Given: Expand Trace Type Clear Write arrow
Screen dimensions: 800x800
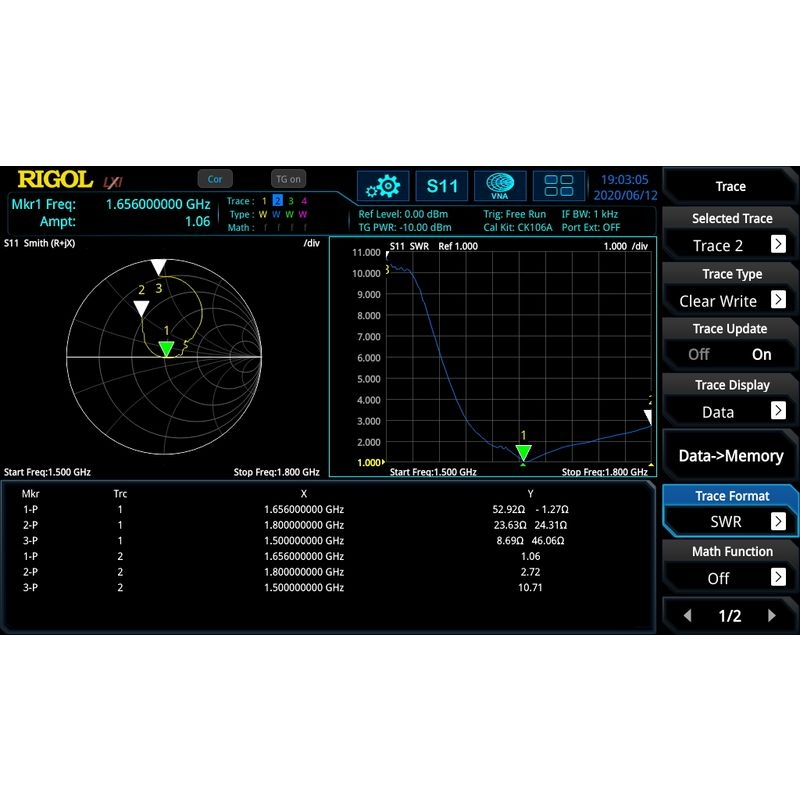Looking at the screenshot, I should 778,299.
